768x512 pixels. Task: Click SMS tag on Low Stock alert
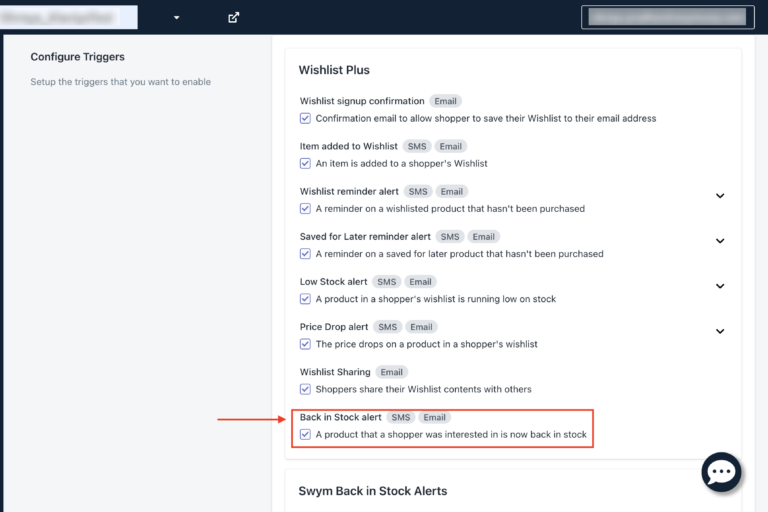click(386, 282)
